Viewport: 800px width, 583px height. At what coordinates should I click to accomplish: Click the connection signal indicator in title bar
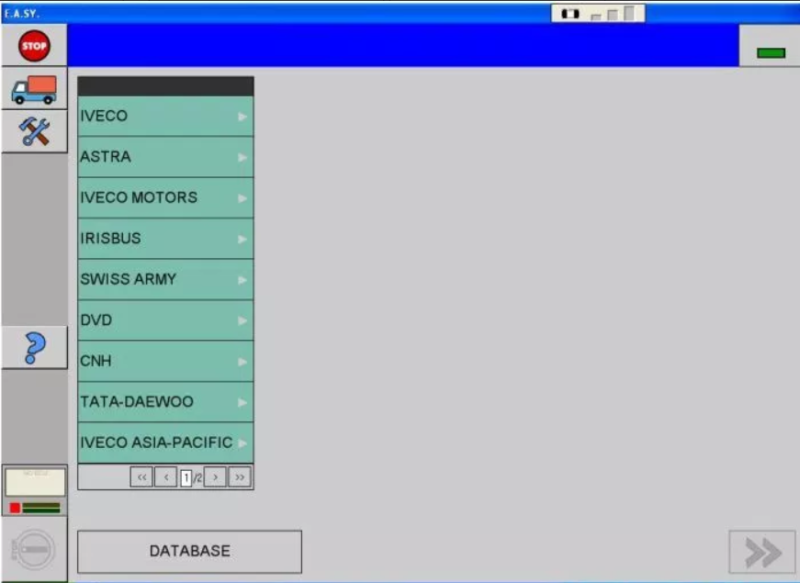[x=598, y=13]
